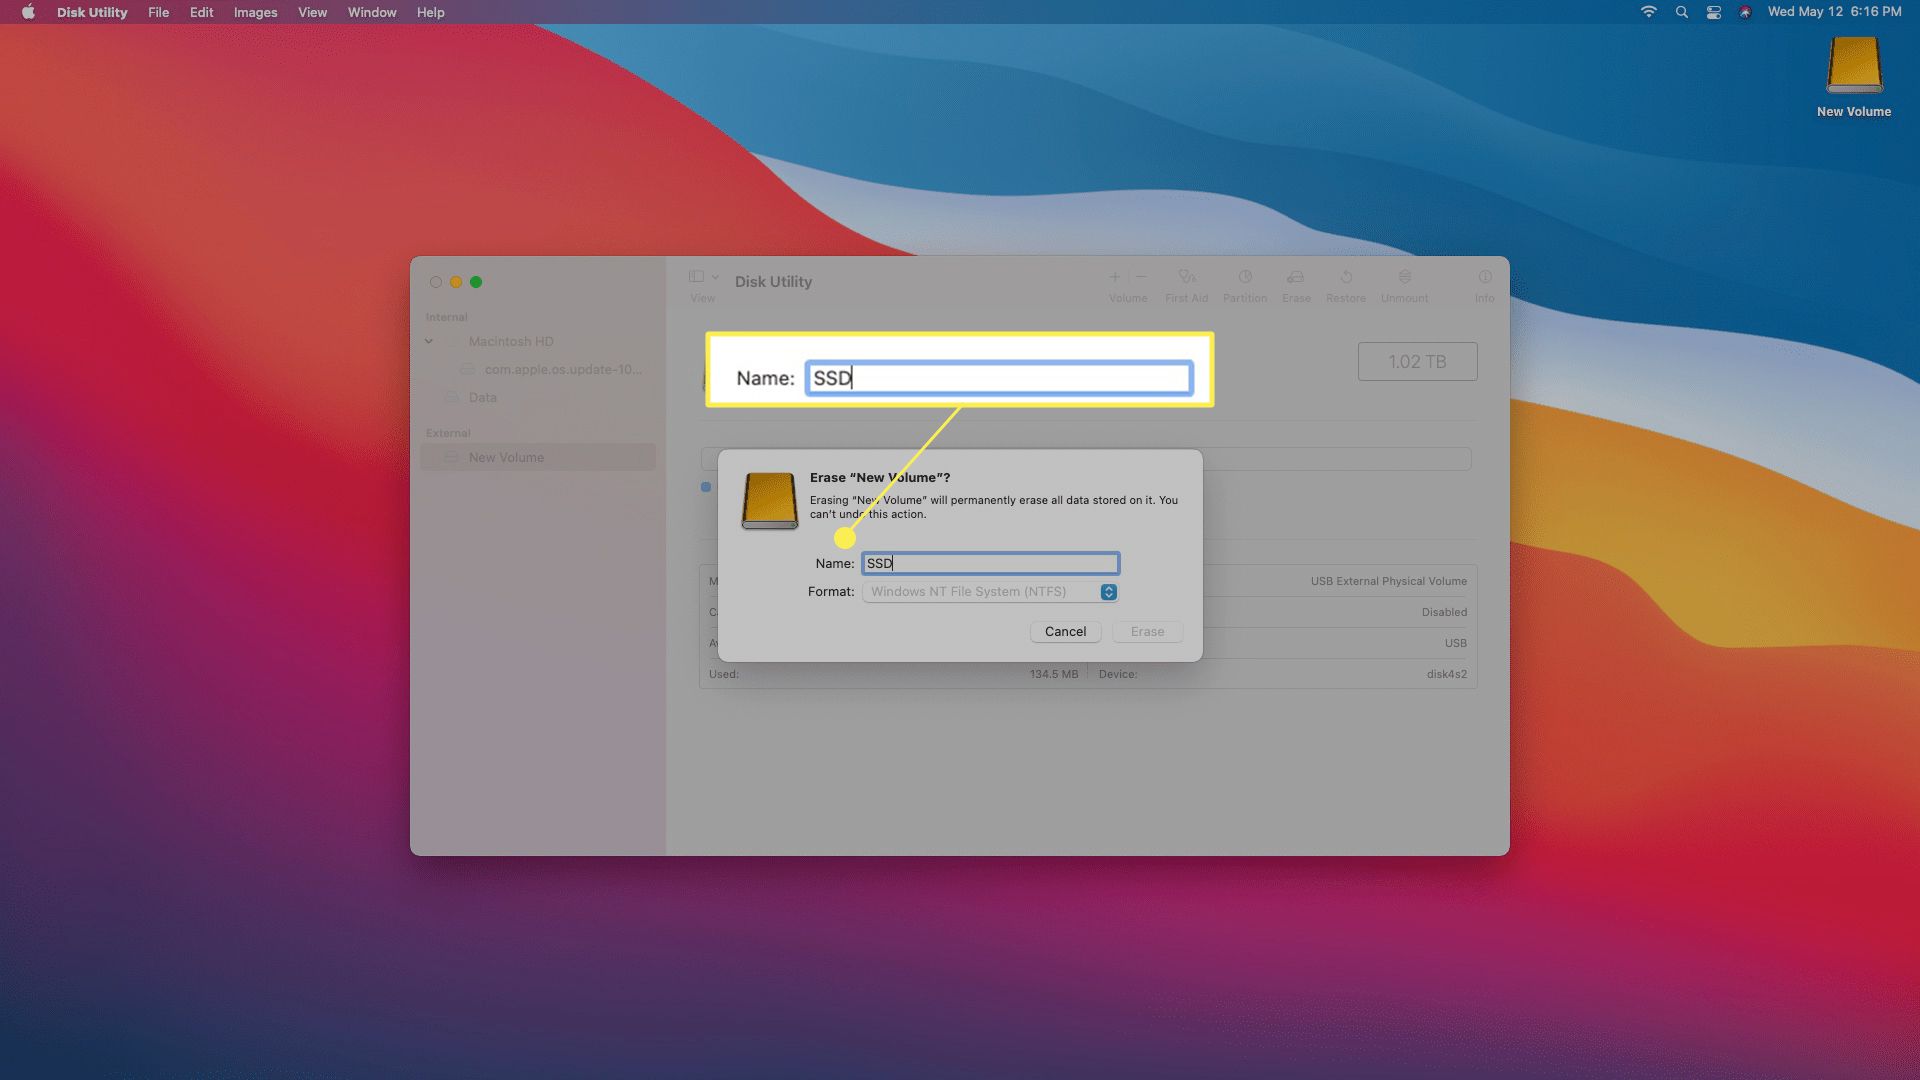Screen dimensions: 1920x1080
Task: Click the add Volume plus icon
Action: pyautogui.click(x=1115, y=277)
